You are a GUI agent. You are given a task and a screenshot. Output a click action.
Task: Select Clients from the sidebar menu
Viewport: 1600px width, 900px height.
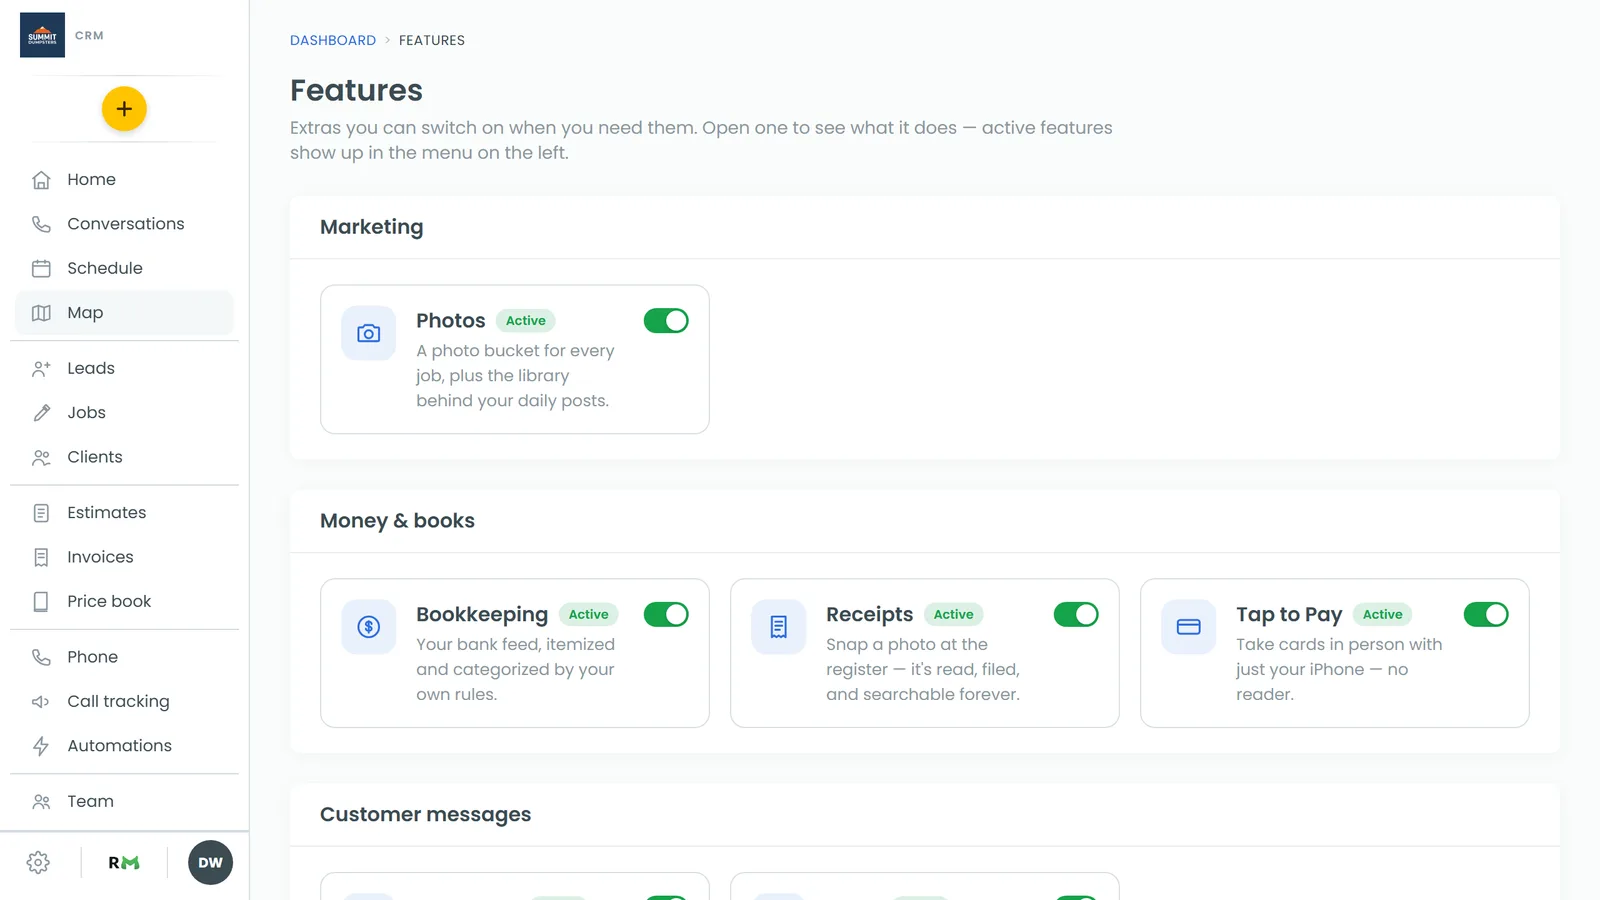click(124, 457)
